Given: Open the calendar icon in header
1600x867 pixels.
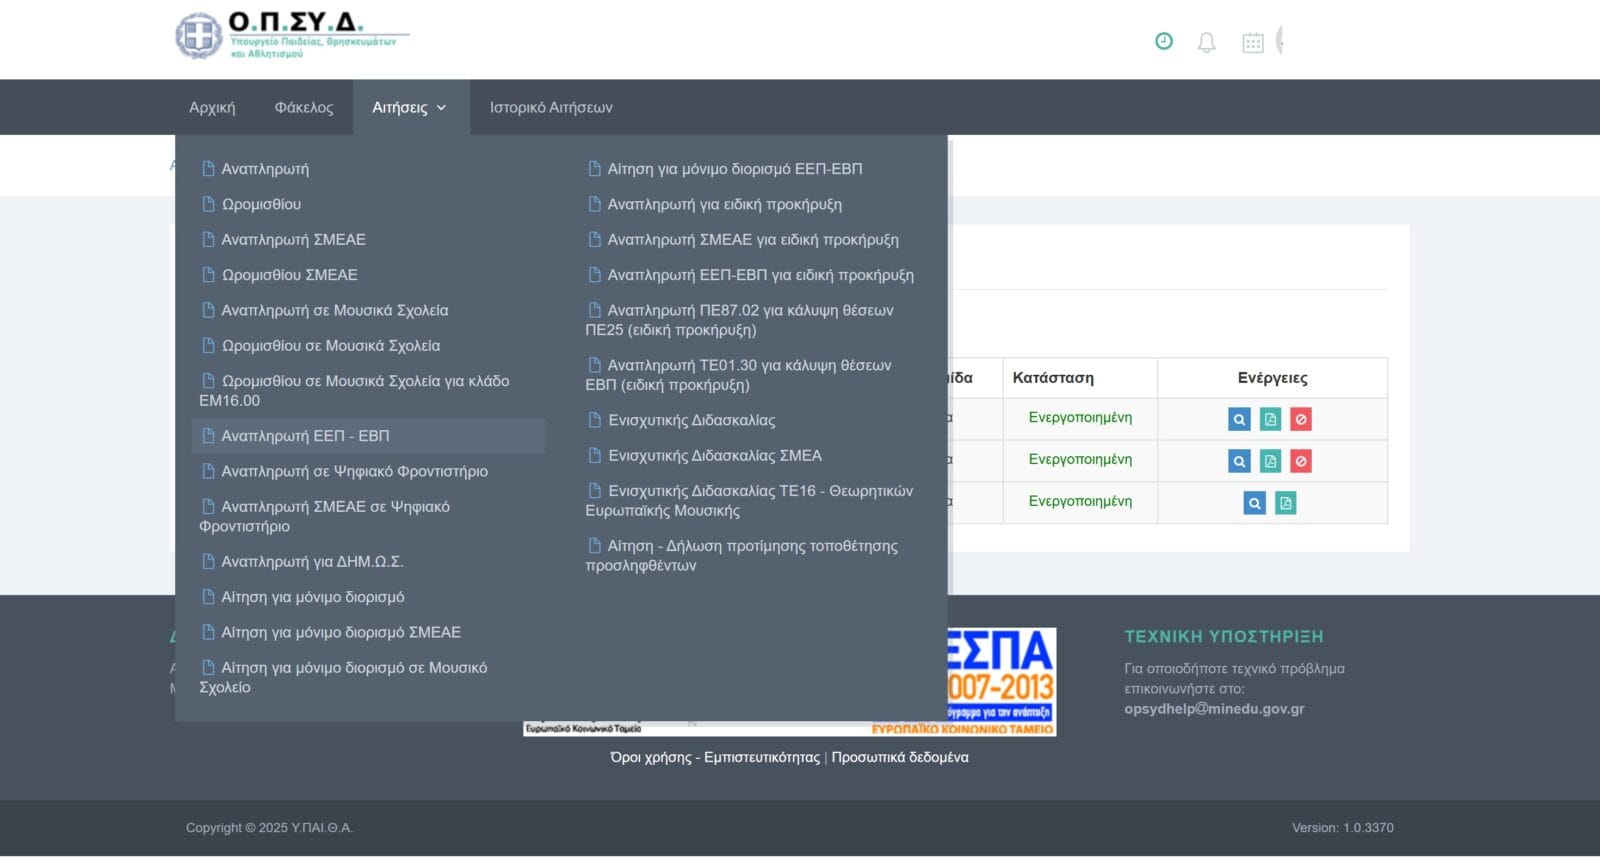Looking at the screenshot, I should 1252,42.
